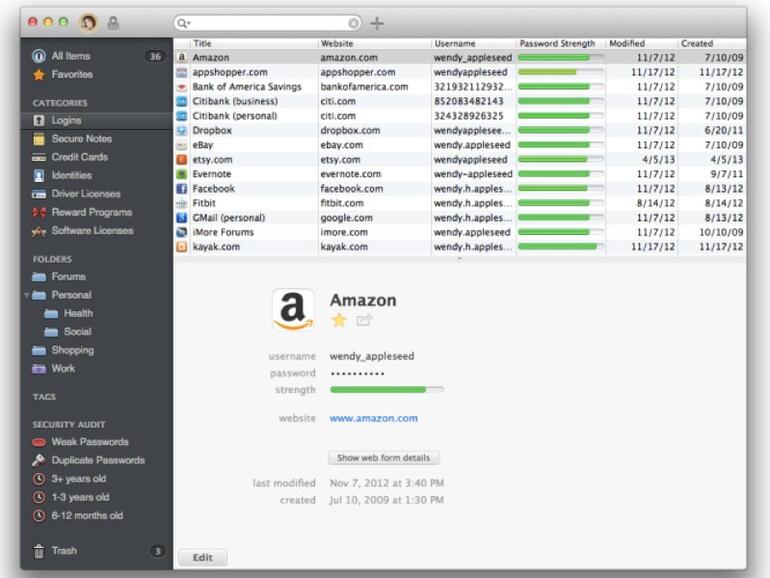The image size is (770, 578).
Task: Open the Trash icon in sidebar
Action: click(x=39, y=551)
